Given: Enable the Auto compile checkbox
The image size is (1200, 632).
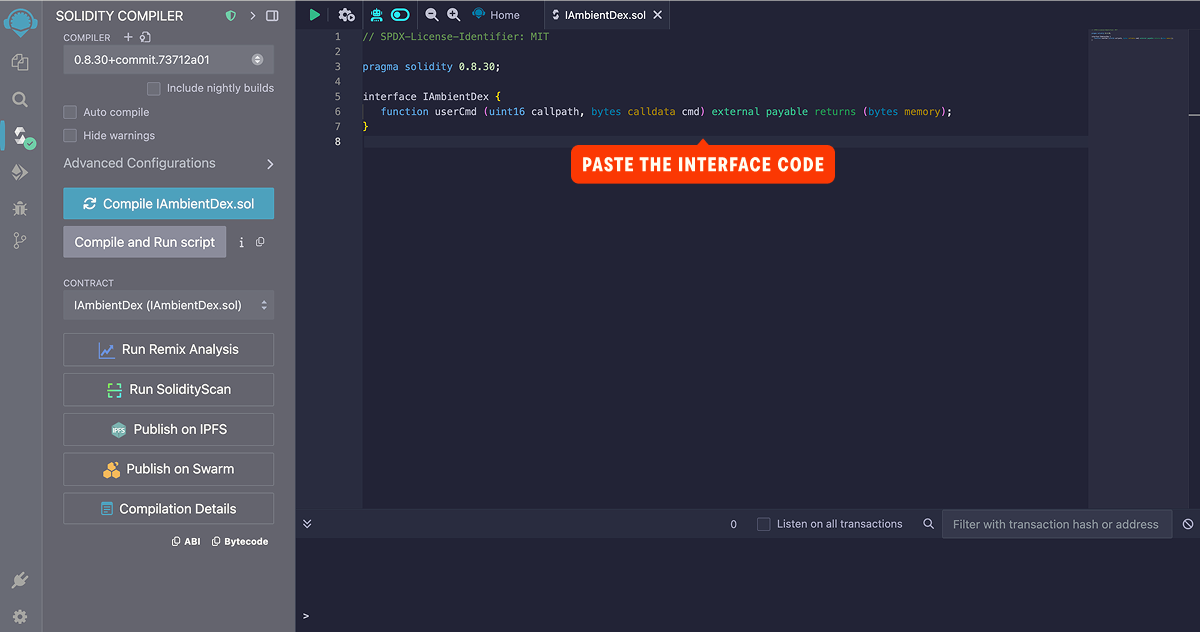Looking at the screenshot, I should pos(70,112).
